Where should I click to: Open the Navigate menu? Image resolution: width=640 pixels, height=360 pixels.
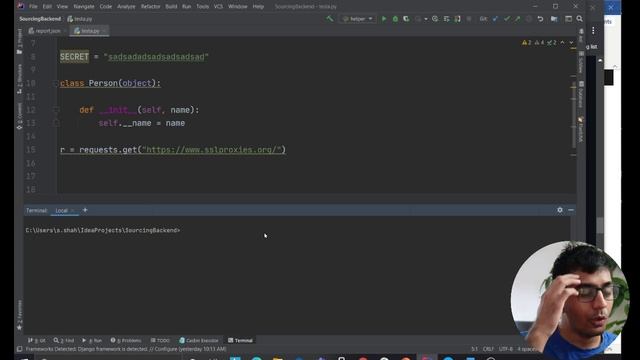point(84,7)
